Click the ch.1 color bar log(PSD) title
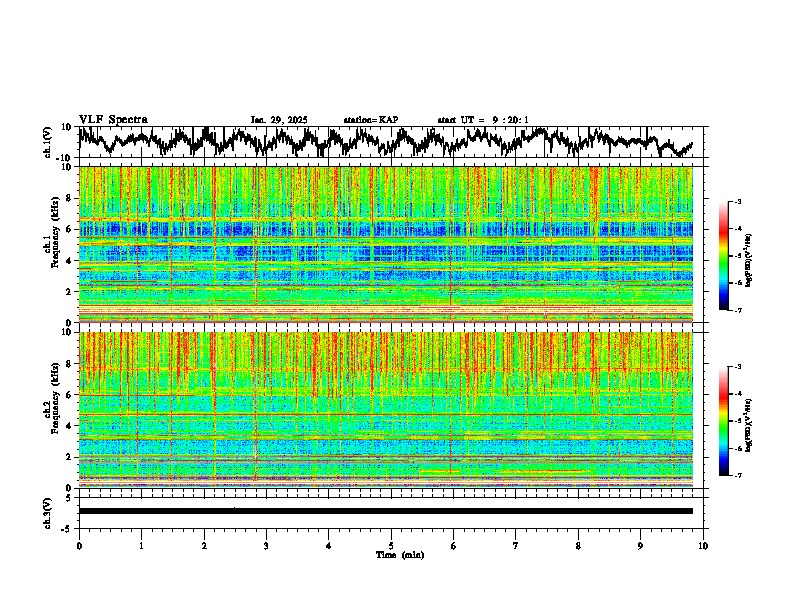792x612 pixels. (x=748, y=261)
